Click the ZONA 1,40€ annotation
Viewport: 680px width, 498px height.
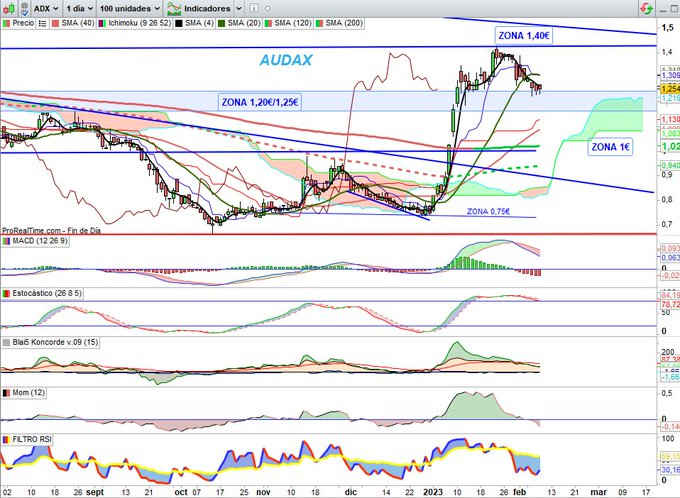click(524, 36)
